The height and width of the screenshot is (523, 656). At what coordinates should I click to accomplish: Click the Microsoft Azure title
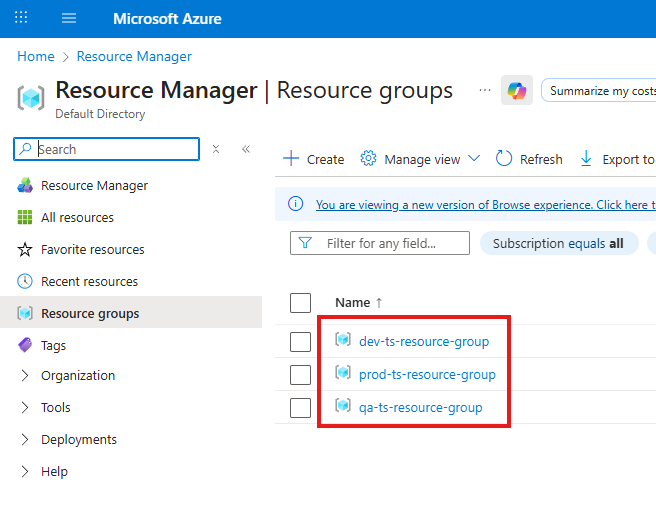[x=167, y=18]
